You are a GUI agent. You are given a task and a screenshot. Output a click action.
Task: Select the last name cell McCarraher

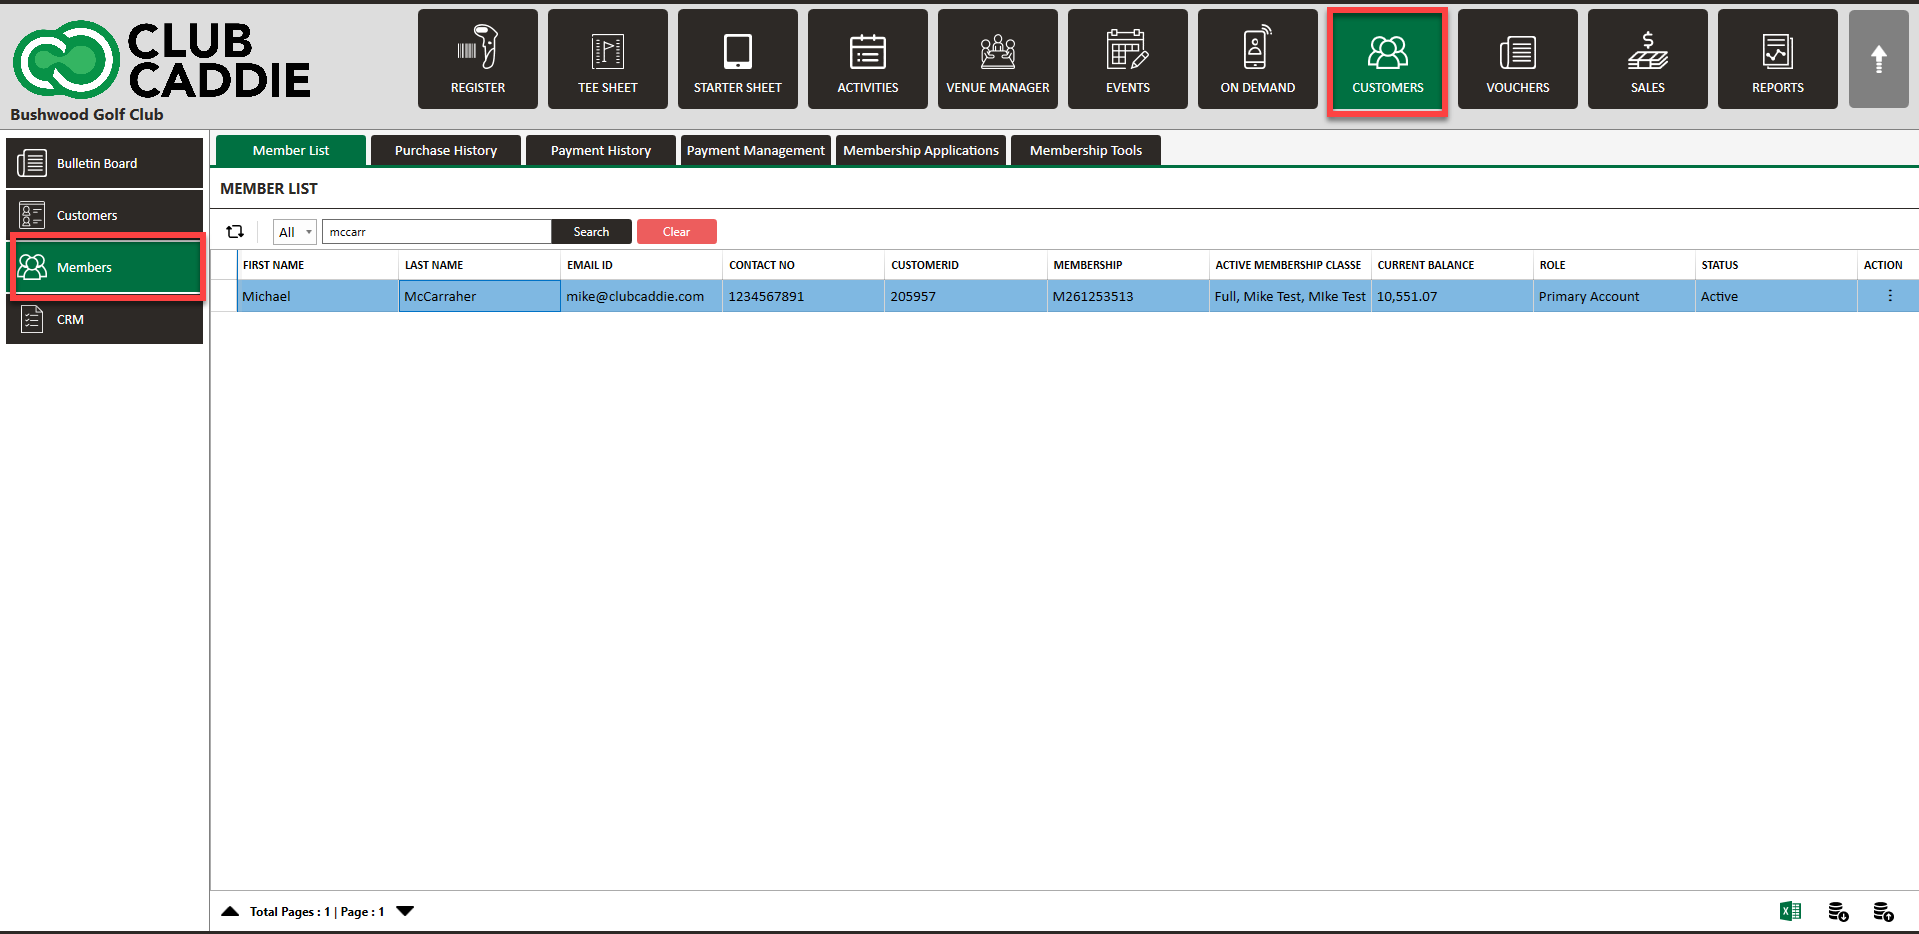click(480, 296)
